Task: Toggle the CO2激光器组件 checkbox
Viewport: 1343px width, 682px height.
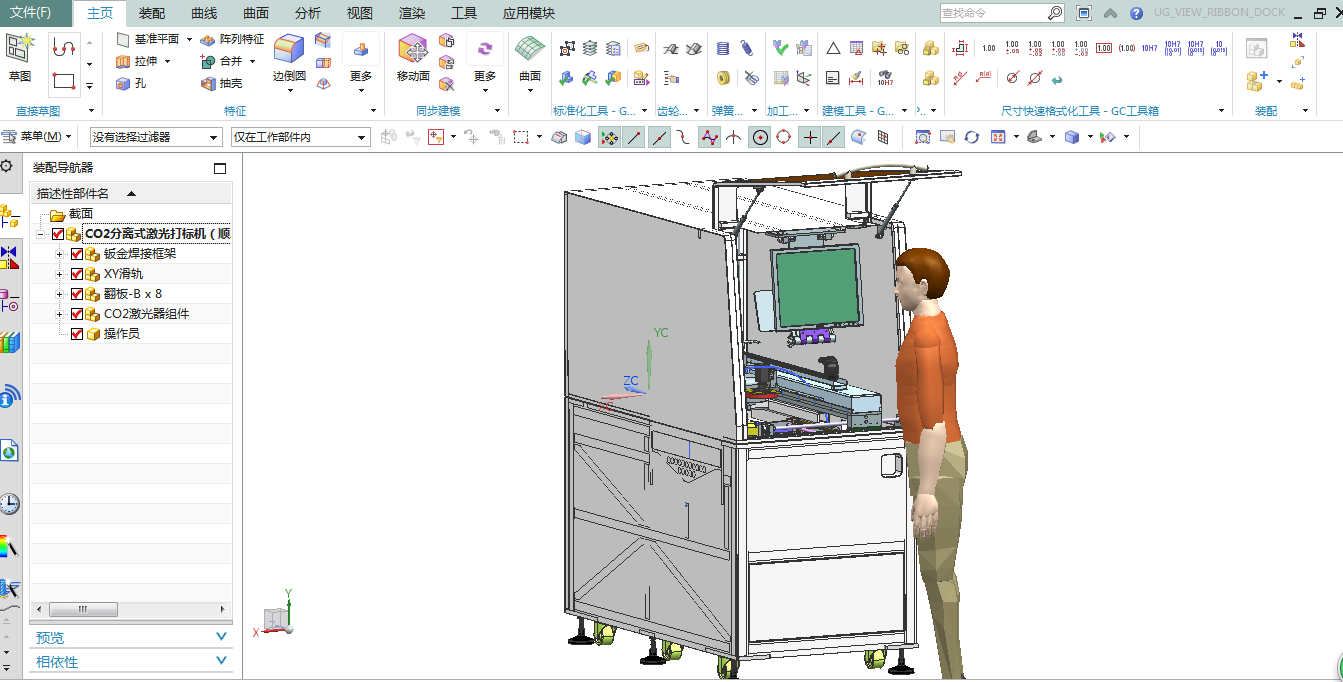Action: coord(77,314)
